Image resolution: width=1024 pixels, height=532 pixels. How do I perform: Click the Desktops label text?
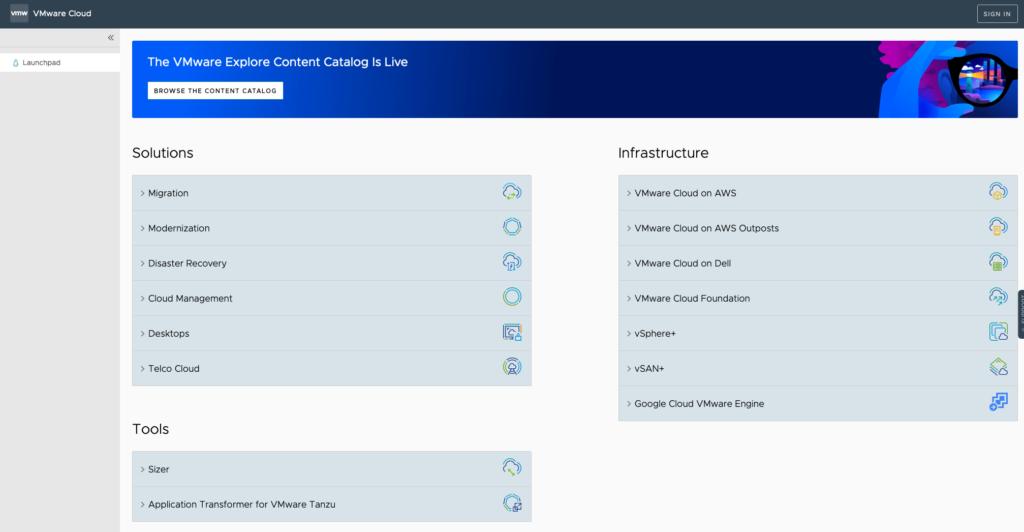click(x=168, y=334)
